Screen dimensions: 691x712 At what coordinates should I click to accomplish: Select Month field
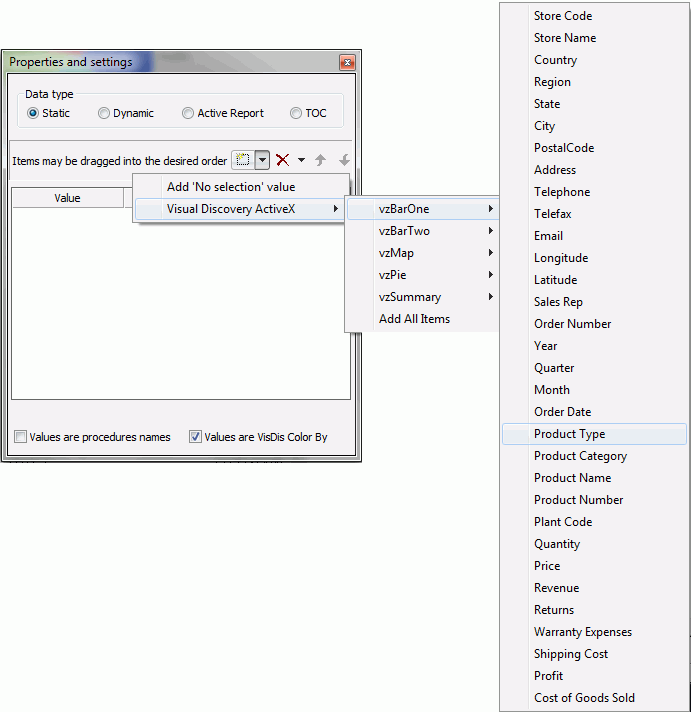pos(594,390)
